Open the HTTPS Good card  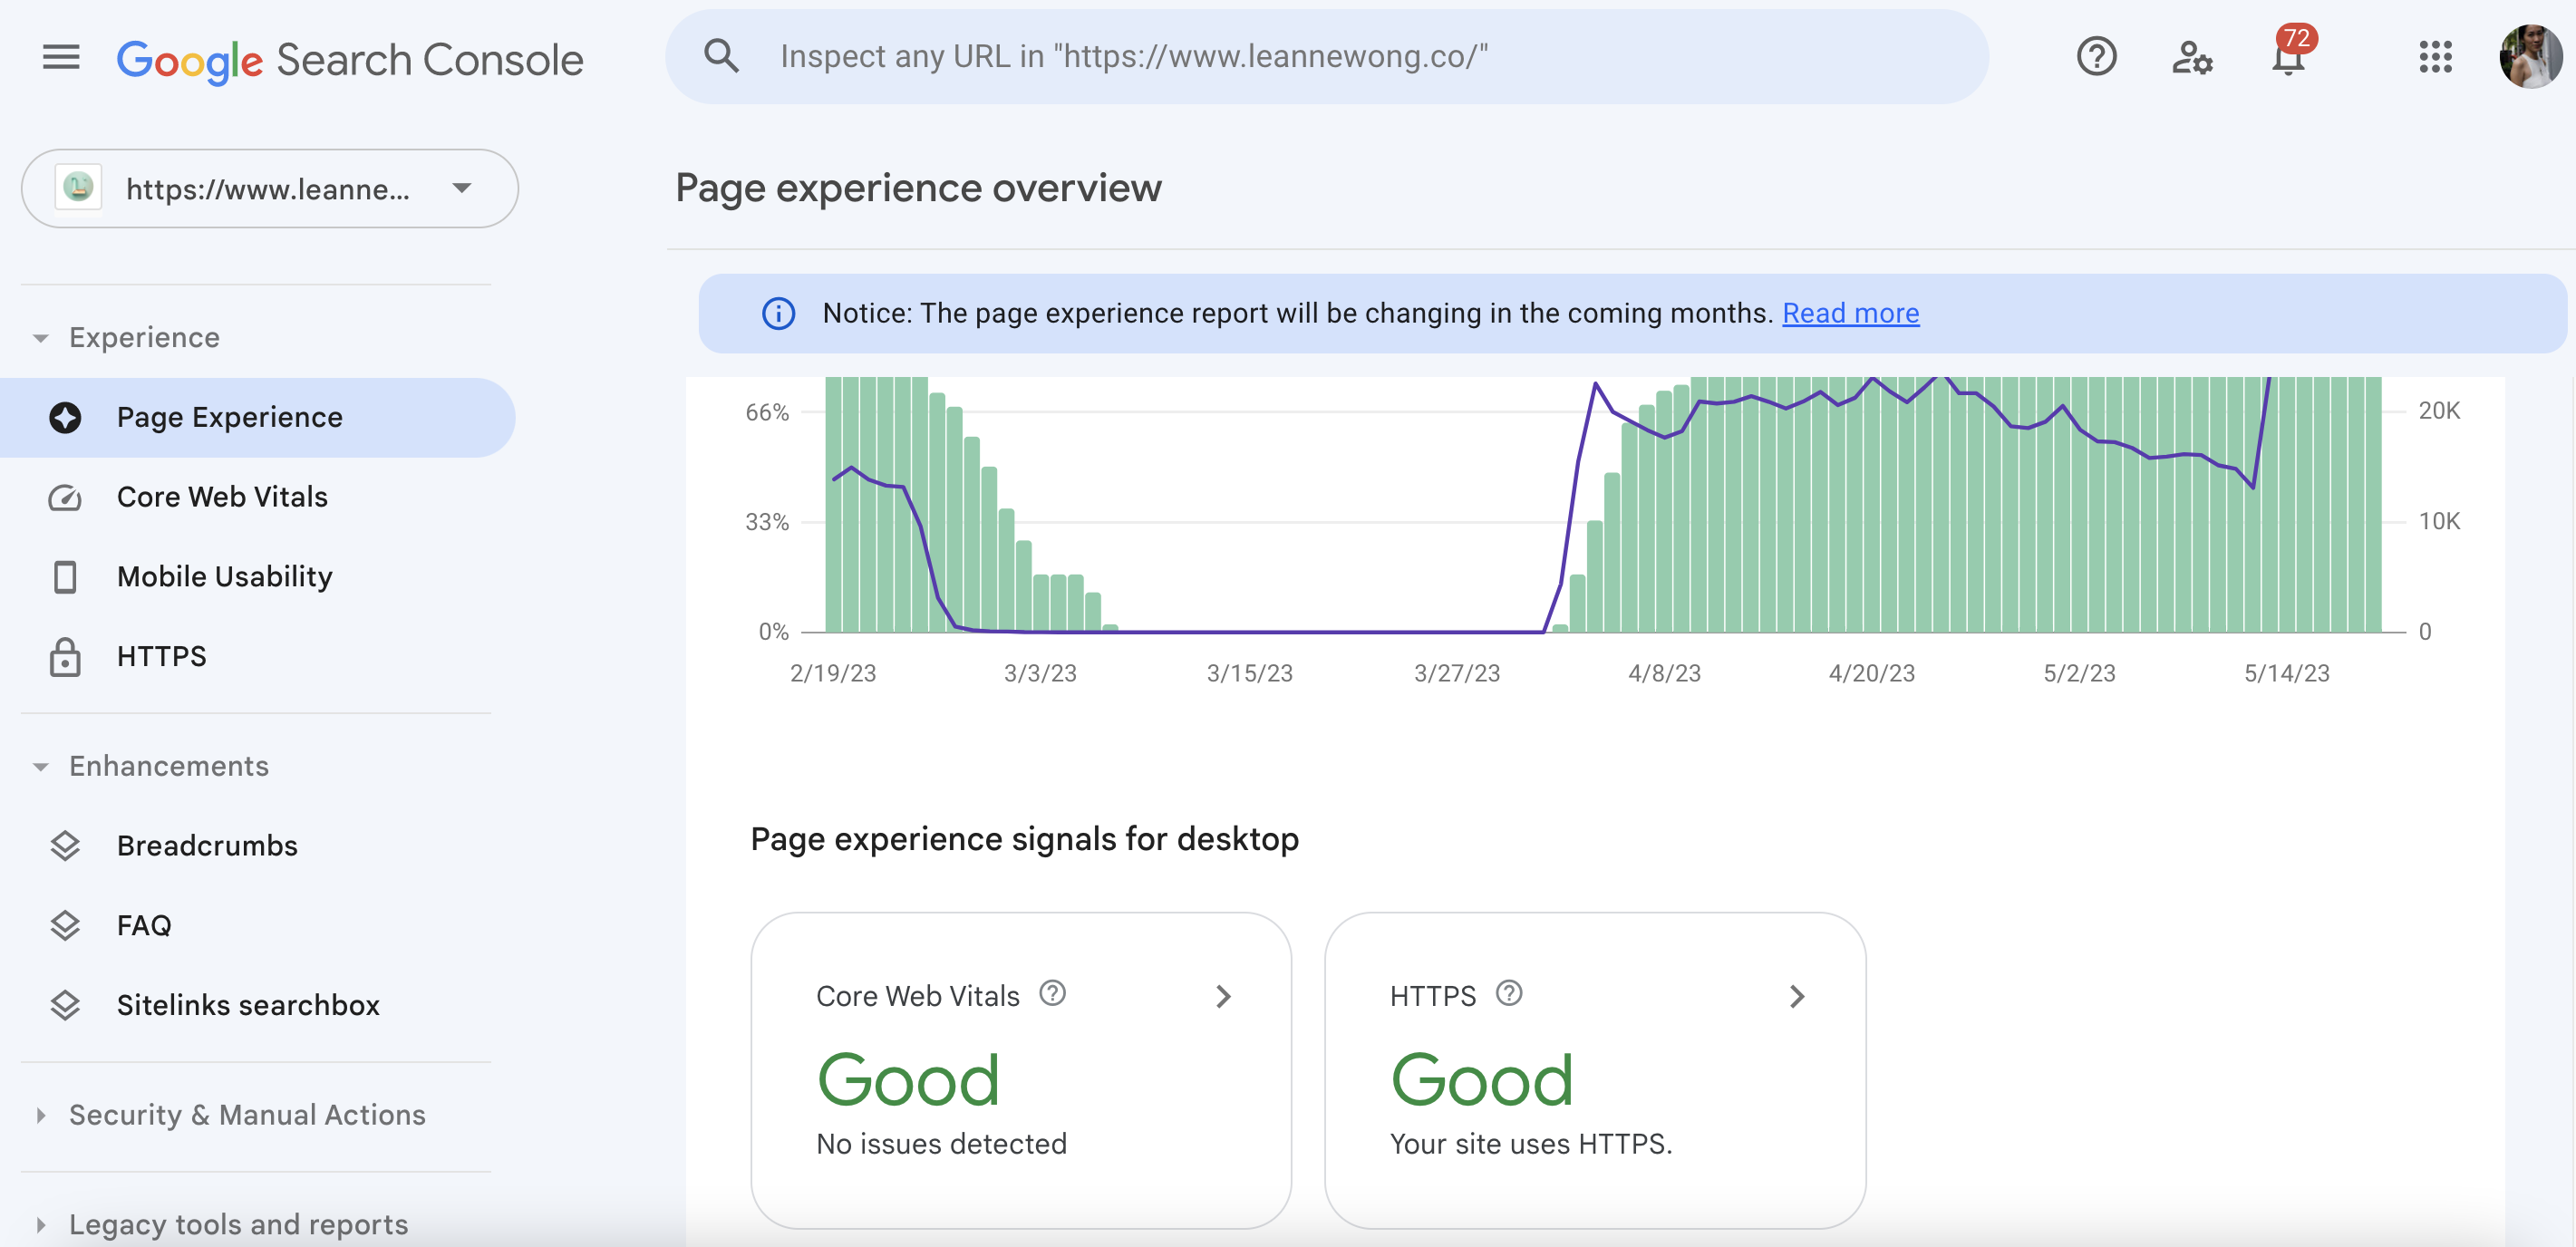[x=1595, y=1070]
